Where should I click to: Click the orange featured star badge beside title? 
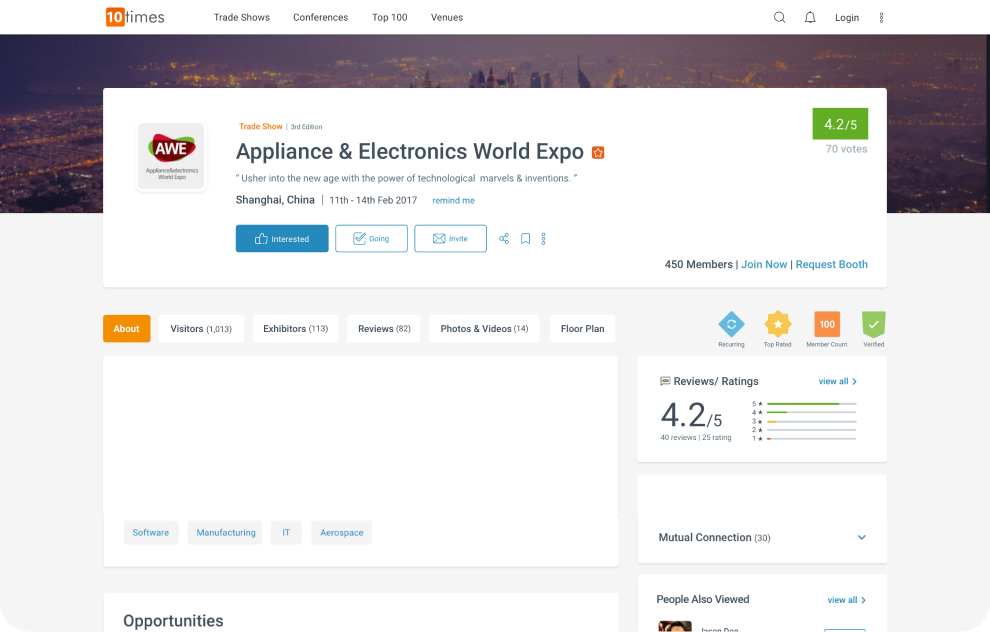598,152
